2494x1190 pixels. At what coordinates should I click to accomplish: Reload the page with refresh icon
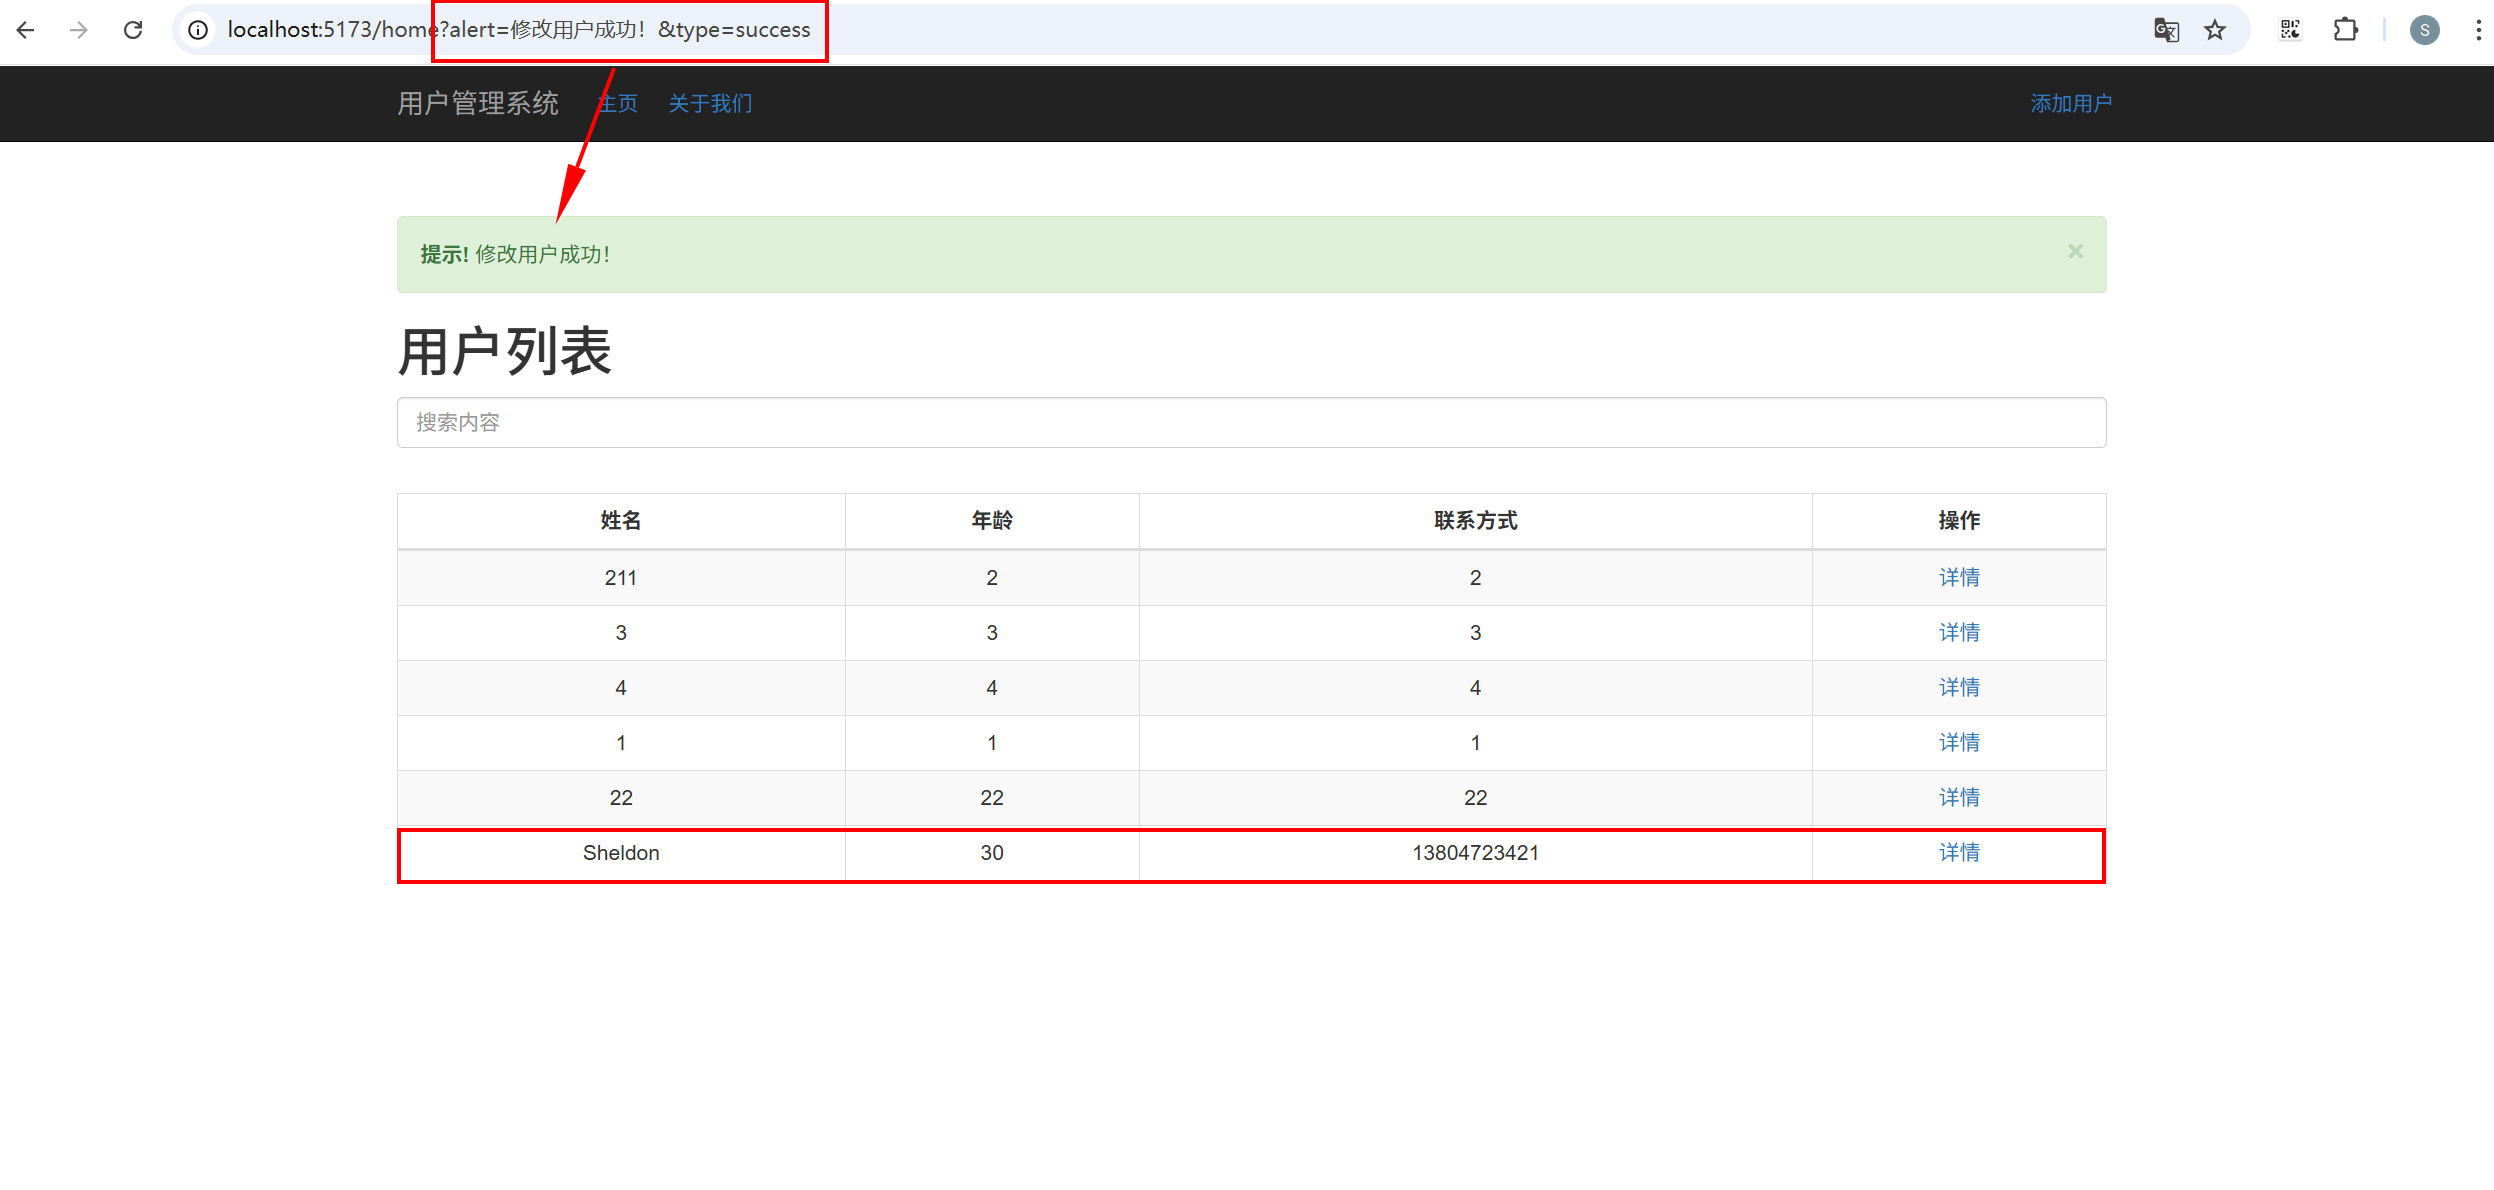click(x=133, y=30)
